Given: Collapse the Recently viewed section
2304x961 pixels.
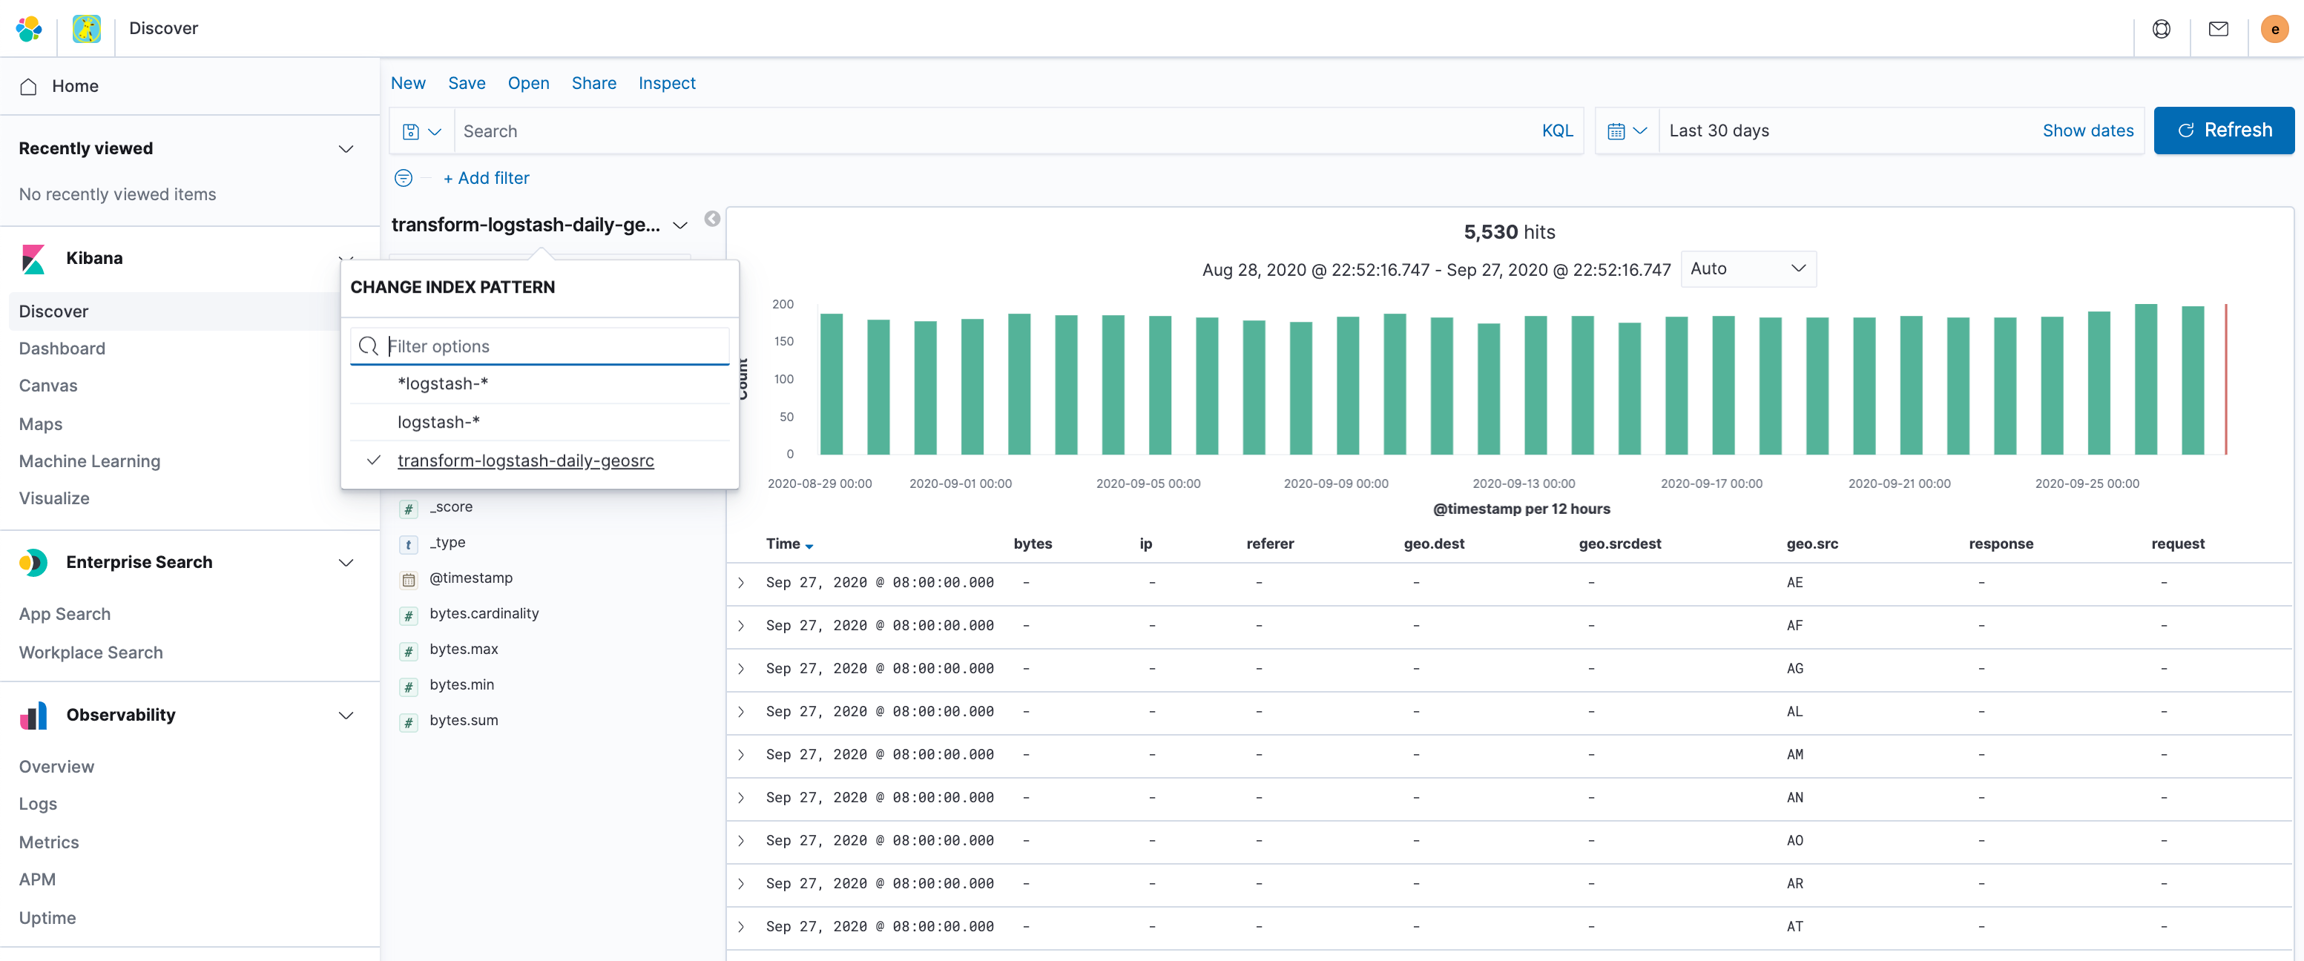Looking at the screenshot, I should (x=345, y=149).
